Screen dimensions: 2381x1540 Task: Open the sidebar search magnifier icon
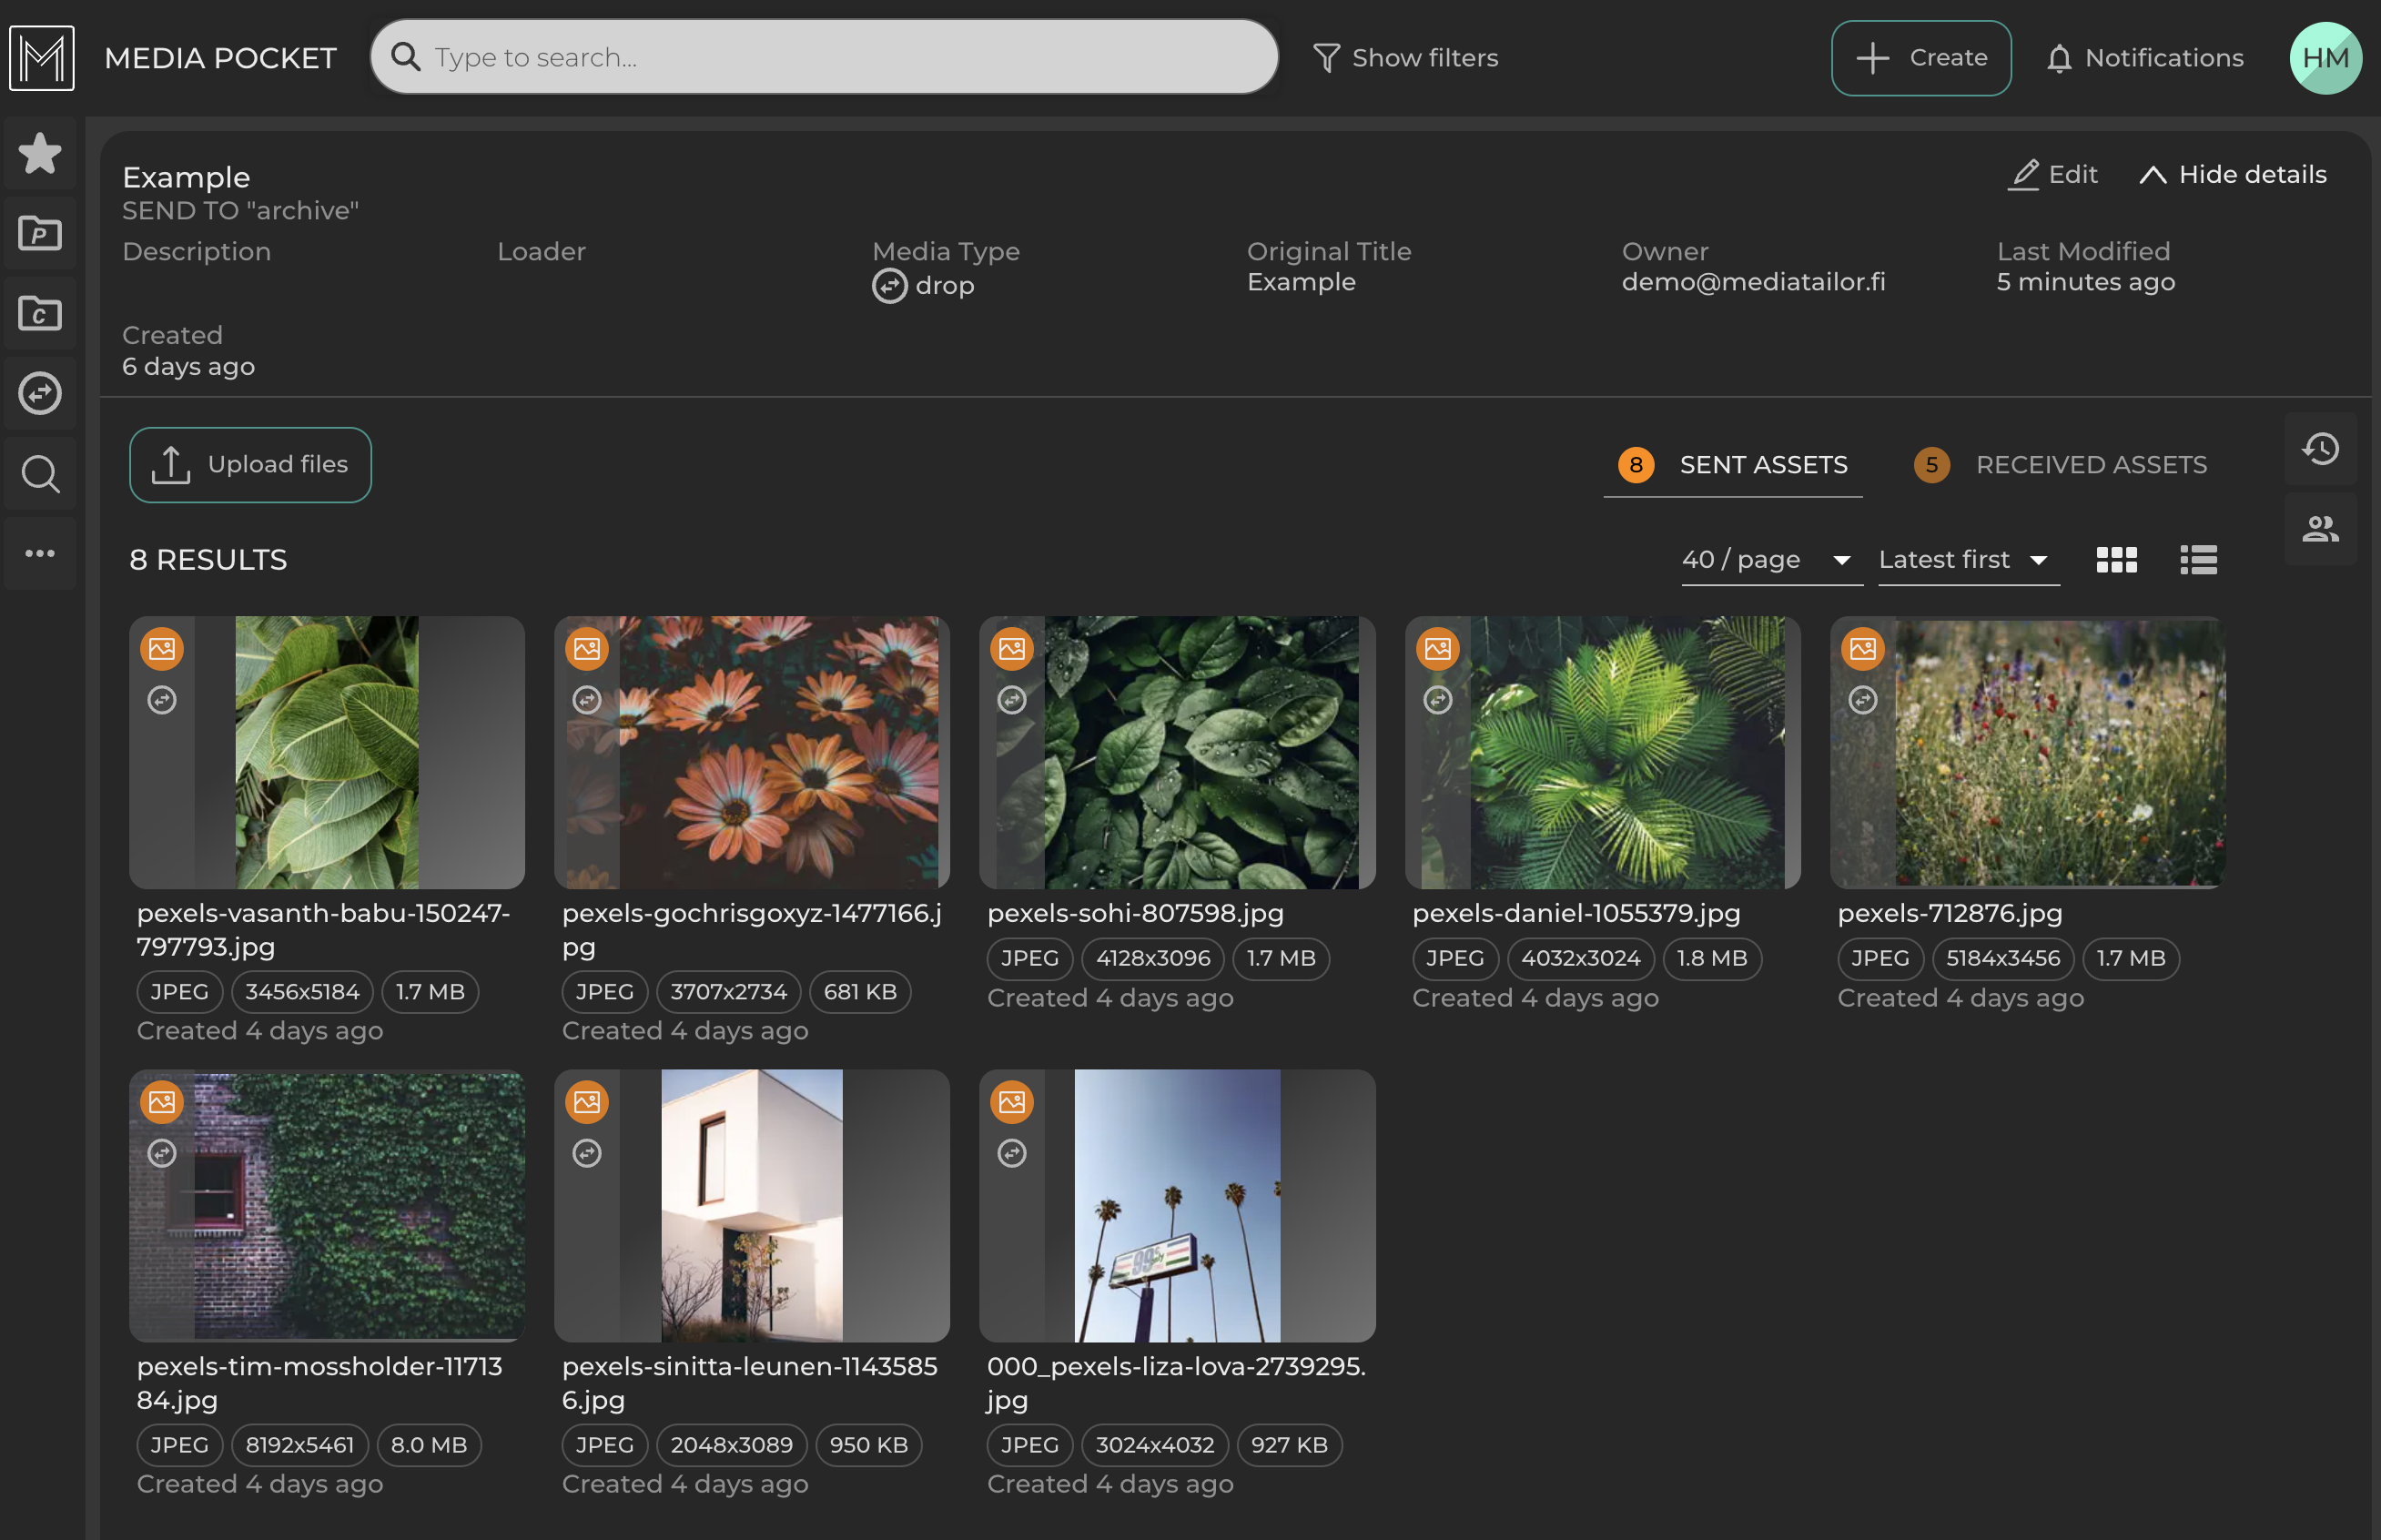pyautogui.click(x=40, y=473)
